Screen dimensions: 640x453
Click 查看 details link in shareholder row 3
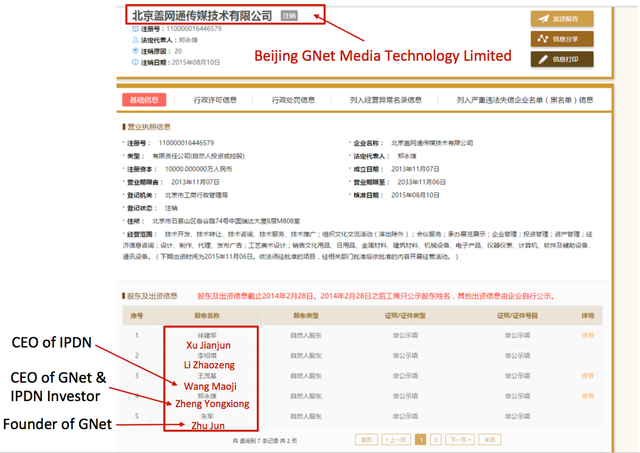(588, 376)
